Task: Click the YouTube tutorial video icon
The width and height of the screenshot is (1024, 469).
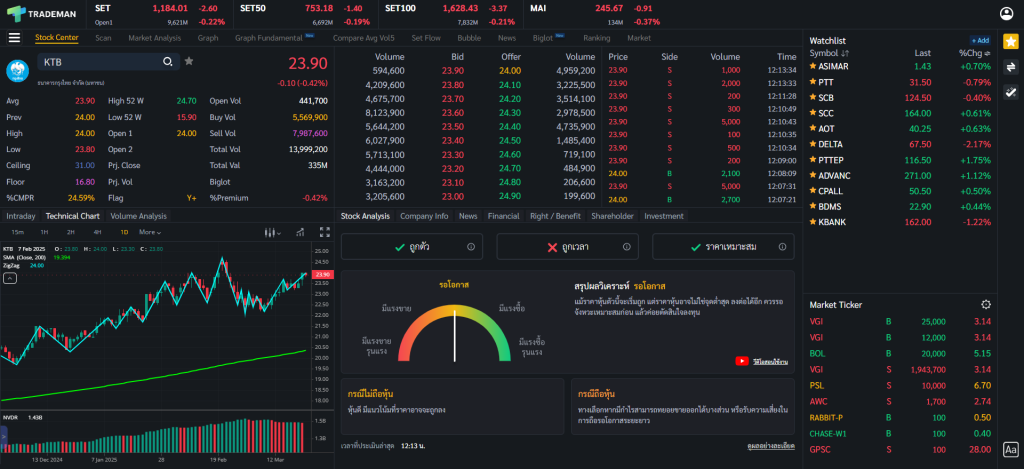Action: pos(743,361)
